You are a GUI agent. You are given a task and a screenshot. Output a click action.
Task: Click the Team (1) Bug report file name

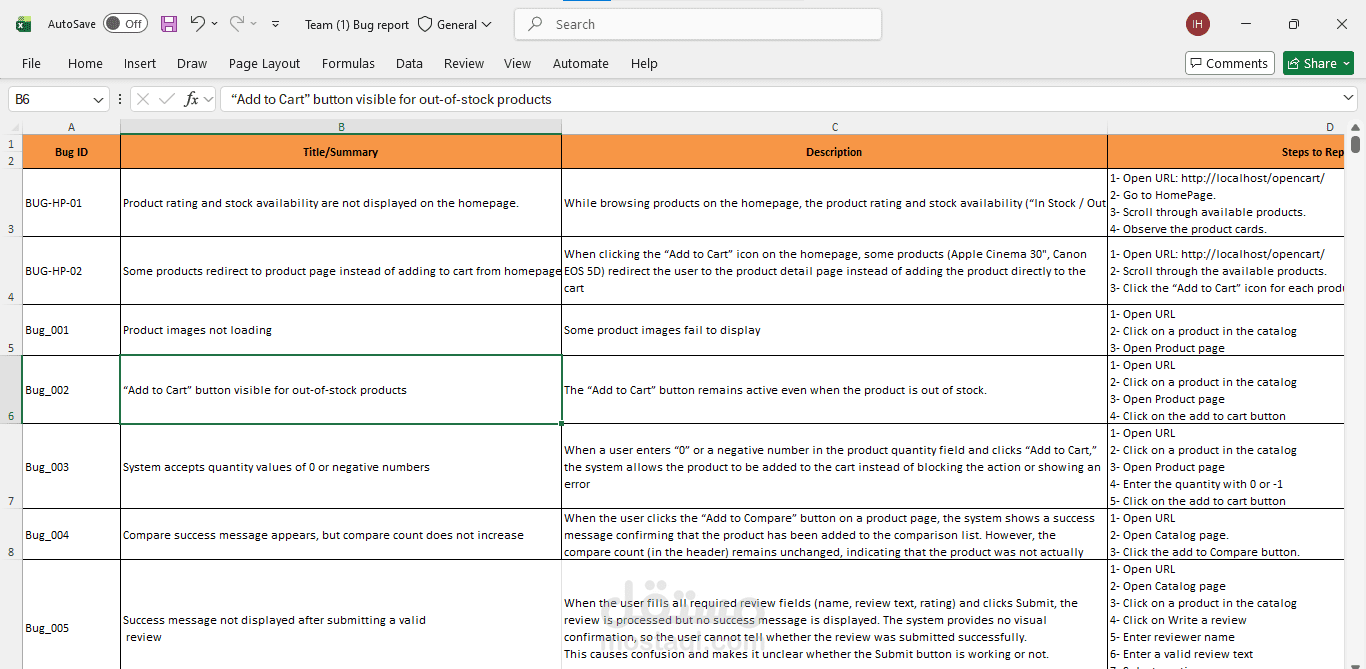pos(357,24)
